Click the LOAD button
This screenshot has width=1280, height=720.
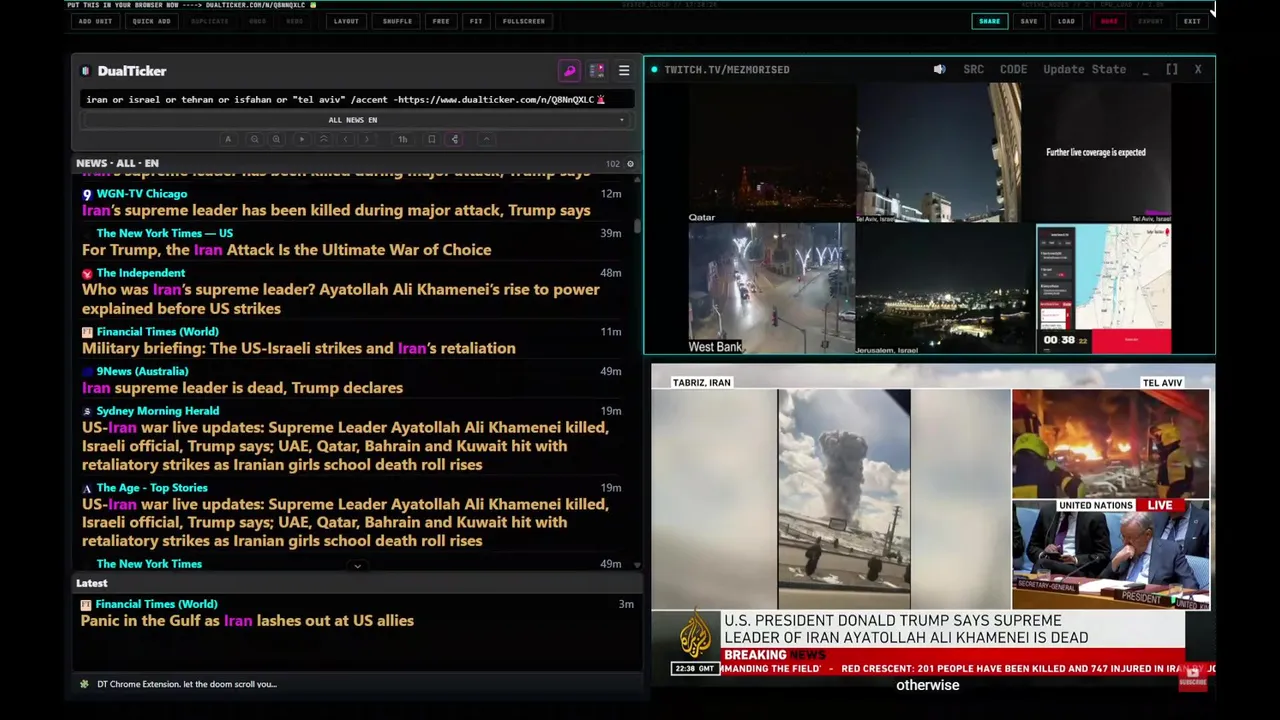point(1067,21)
